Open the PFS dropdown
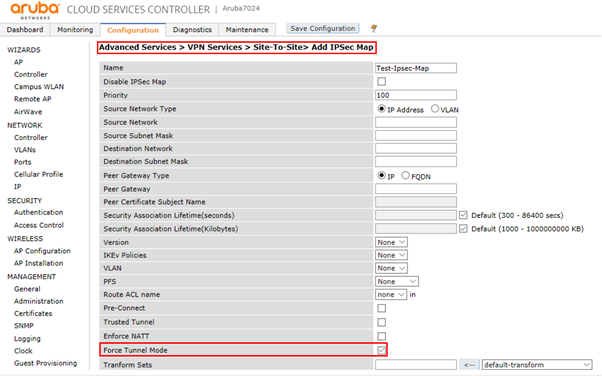This screenshot has height=376, width=602. (397, 282)
